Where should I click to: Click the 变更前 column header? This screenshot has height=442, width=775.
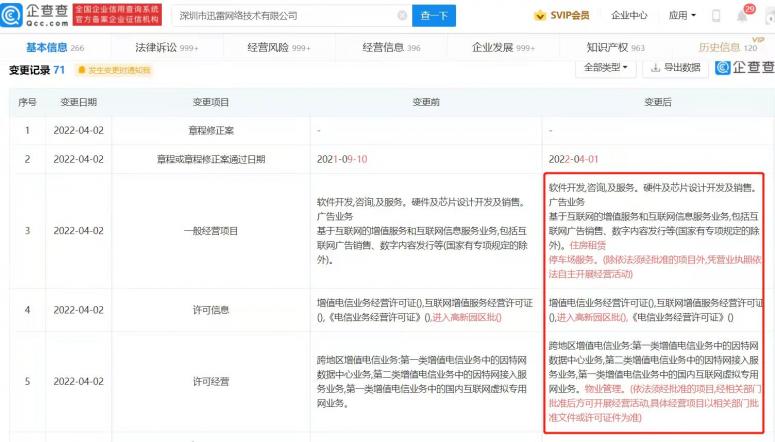point(426,102)
